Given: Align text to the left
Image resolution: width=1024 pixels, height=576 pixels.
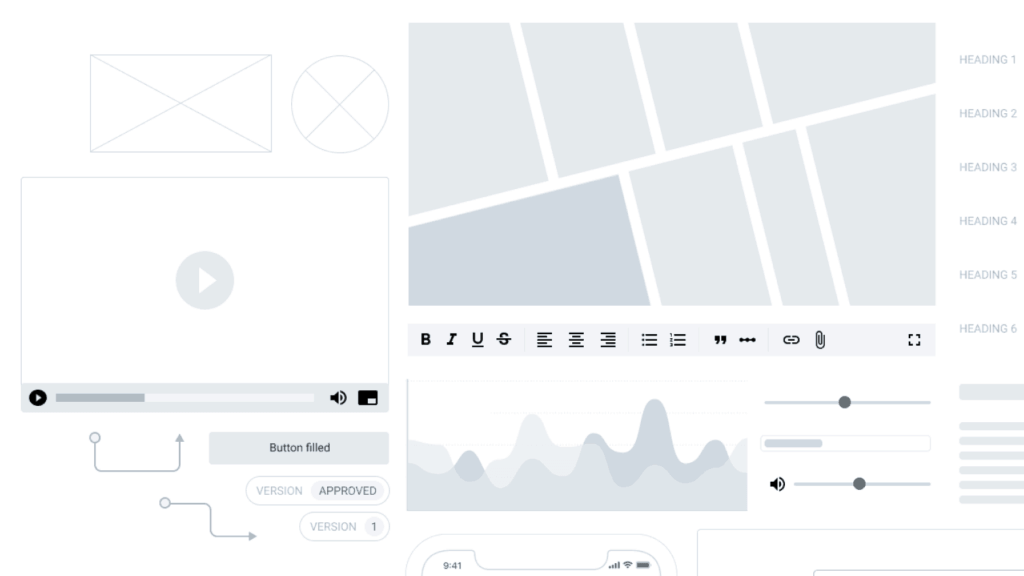Looking at the screenshot, I should 544,340.
